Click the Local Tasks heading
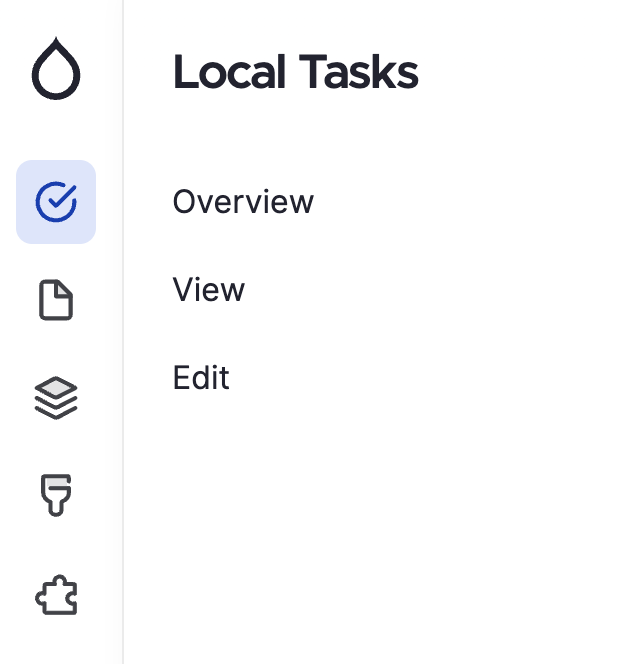618x664 pixels. click(x=295, y=72)
